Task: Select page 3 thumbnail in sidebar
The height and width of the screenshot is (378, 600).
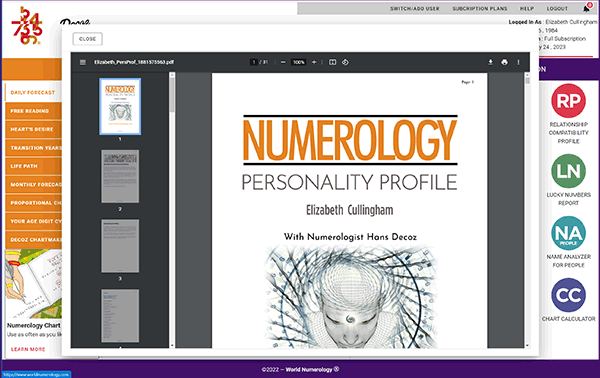Action: 120,246
